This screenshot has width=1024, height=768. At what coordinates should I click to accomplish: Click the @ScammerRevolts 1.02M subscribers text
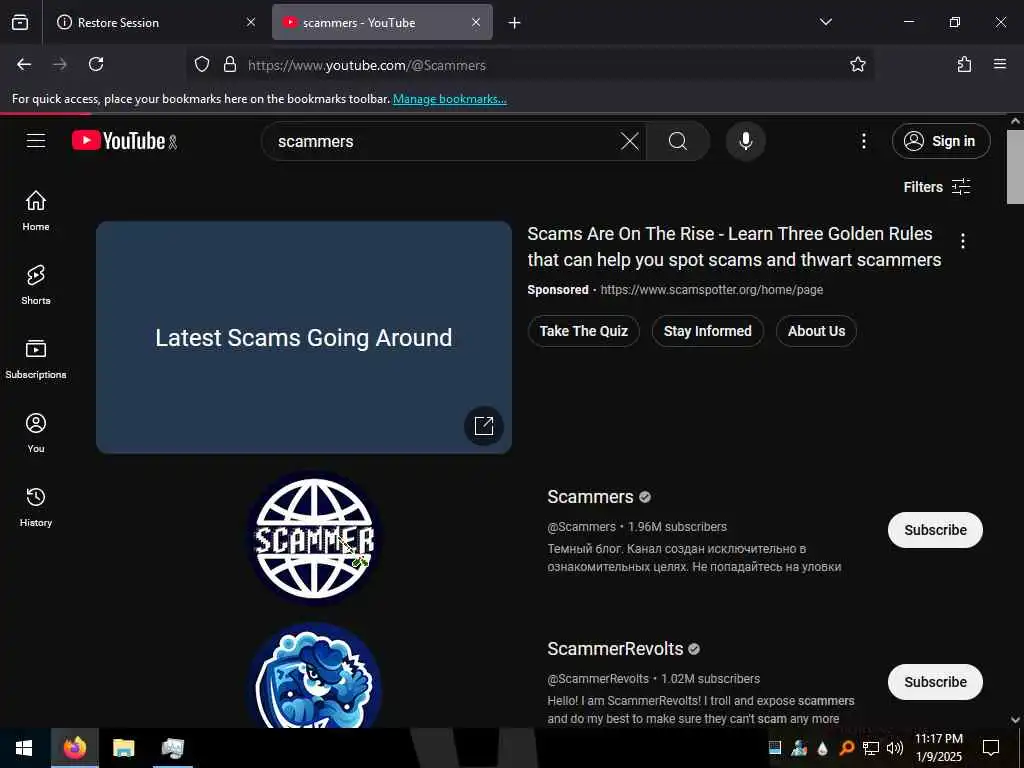point(653,679)
